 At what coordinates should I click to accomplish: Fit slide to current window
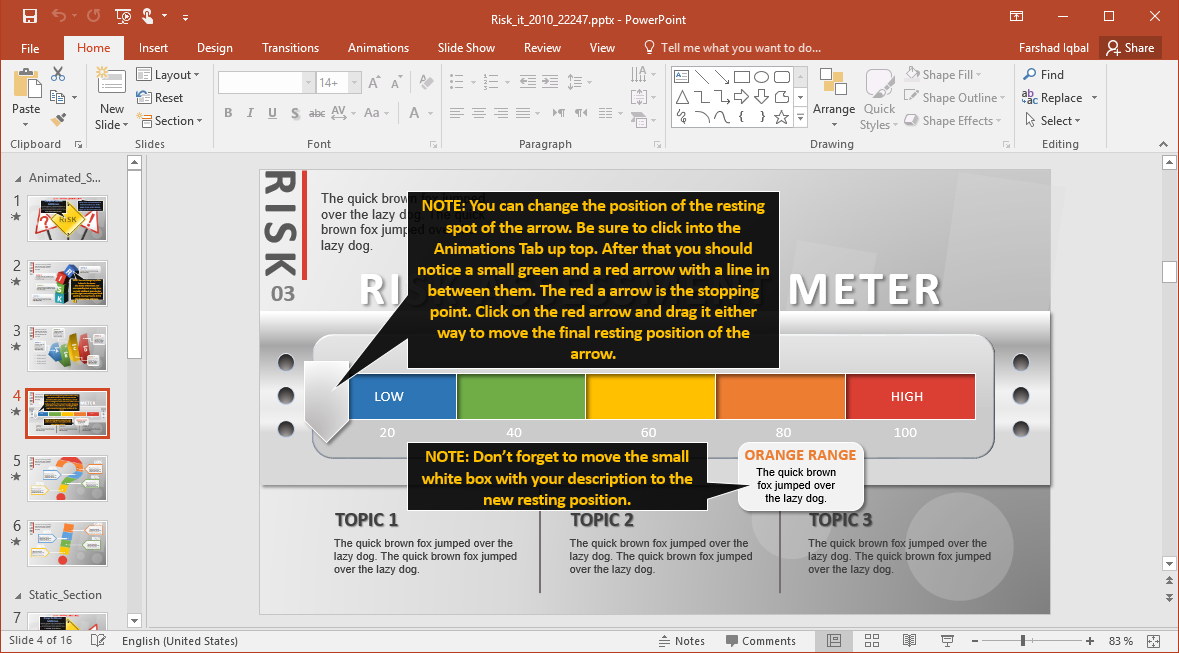point(1153,641)
